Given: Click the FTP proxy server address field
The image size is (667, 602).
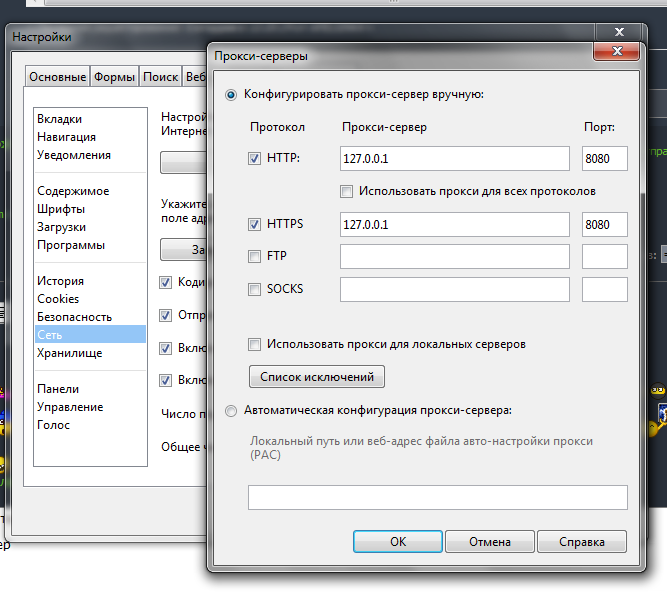Looking at the screenshot, I should [455, 256].
